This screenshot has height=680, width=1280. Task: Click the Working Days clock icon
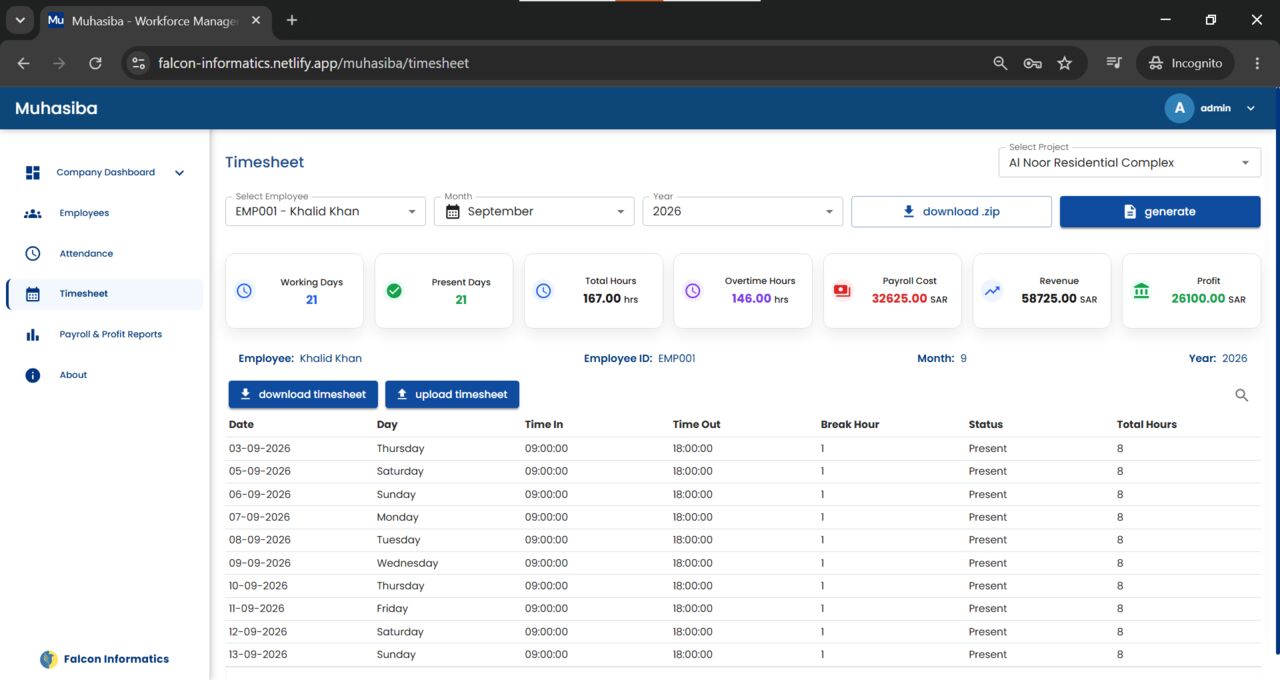pos(244,291)
